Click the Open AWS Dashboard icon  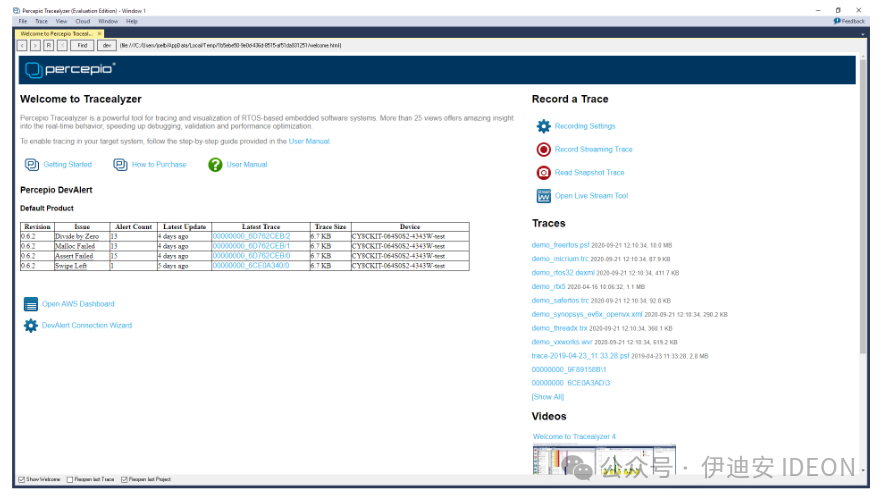pyautogui.click(x=30, y=304)
